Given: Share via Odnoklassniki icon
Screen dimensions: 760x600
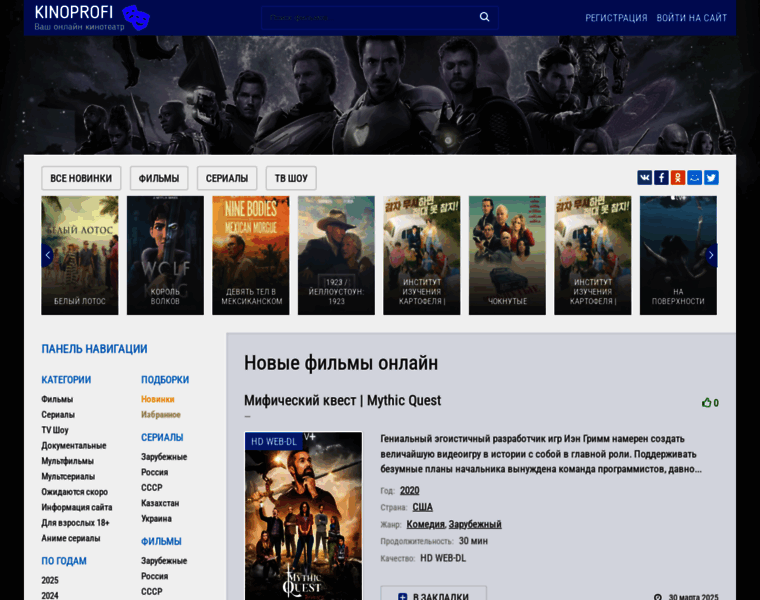Looking at the screenshot, I should (678, 178).
